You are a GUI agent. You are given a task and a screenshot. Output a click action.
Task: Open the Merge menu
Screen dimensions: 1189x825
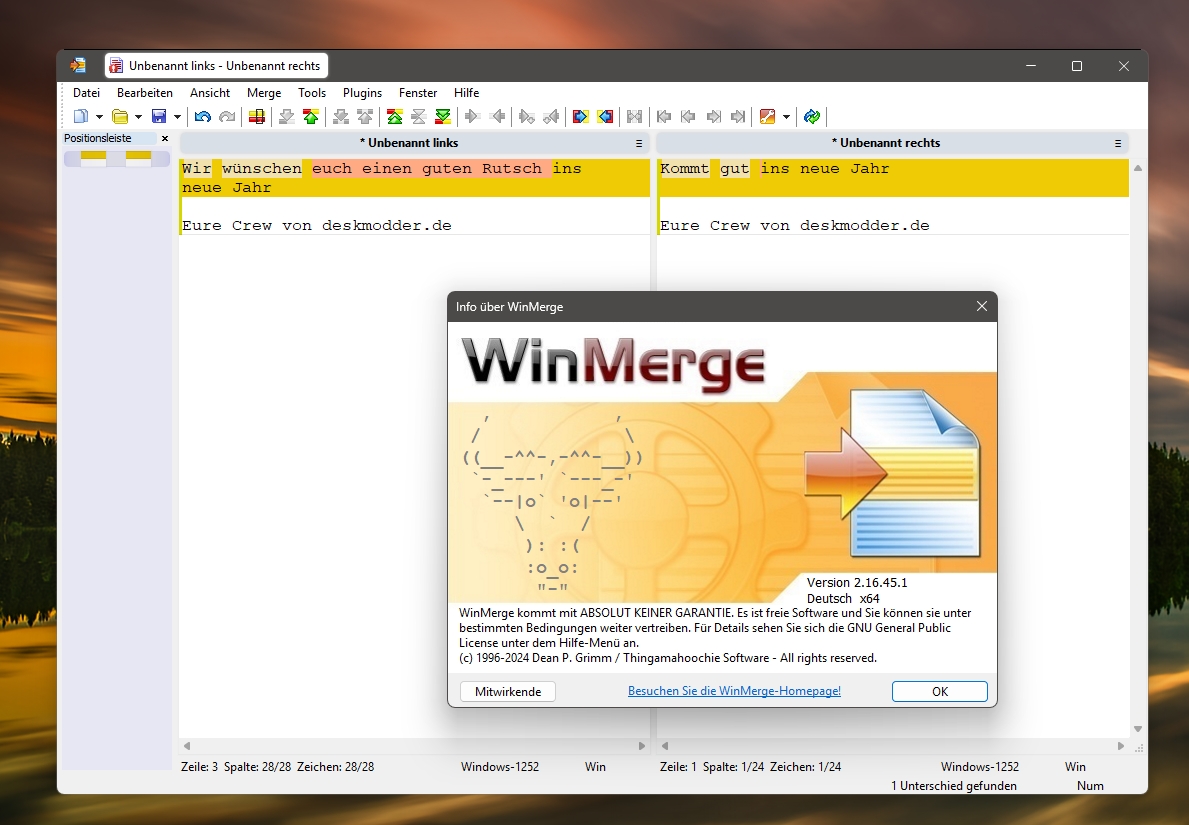(264, 93)
